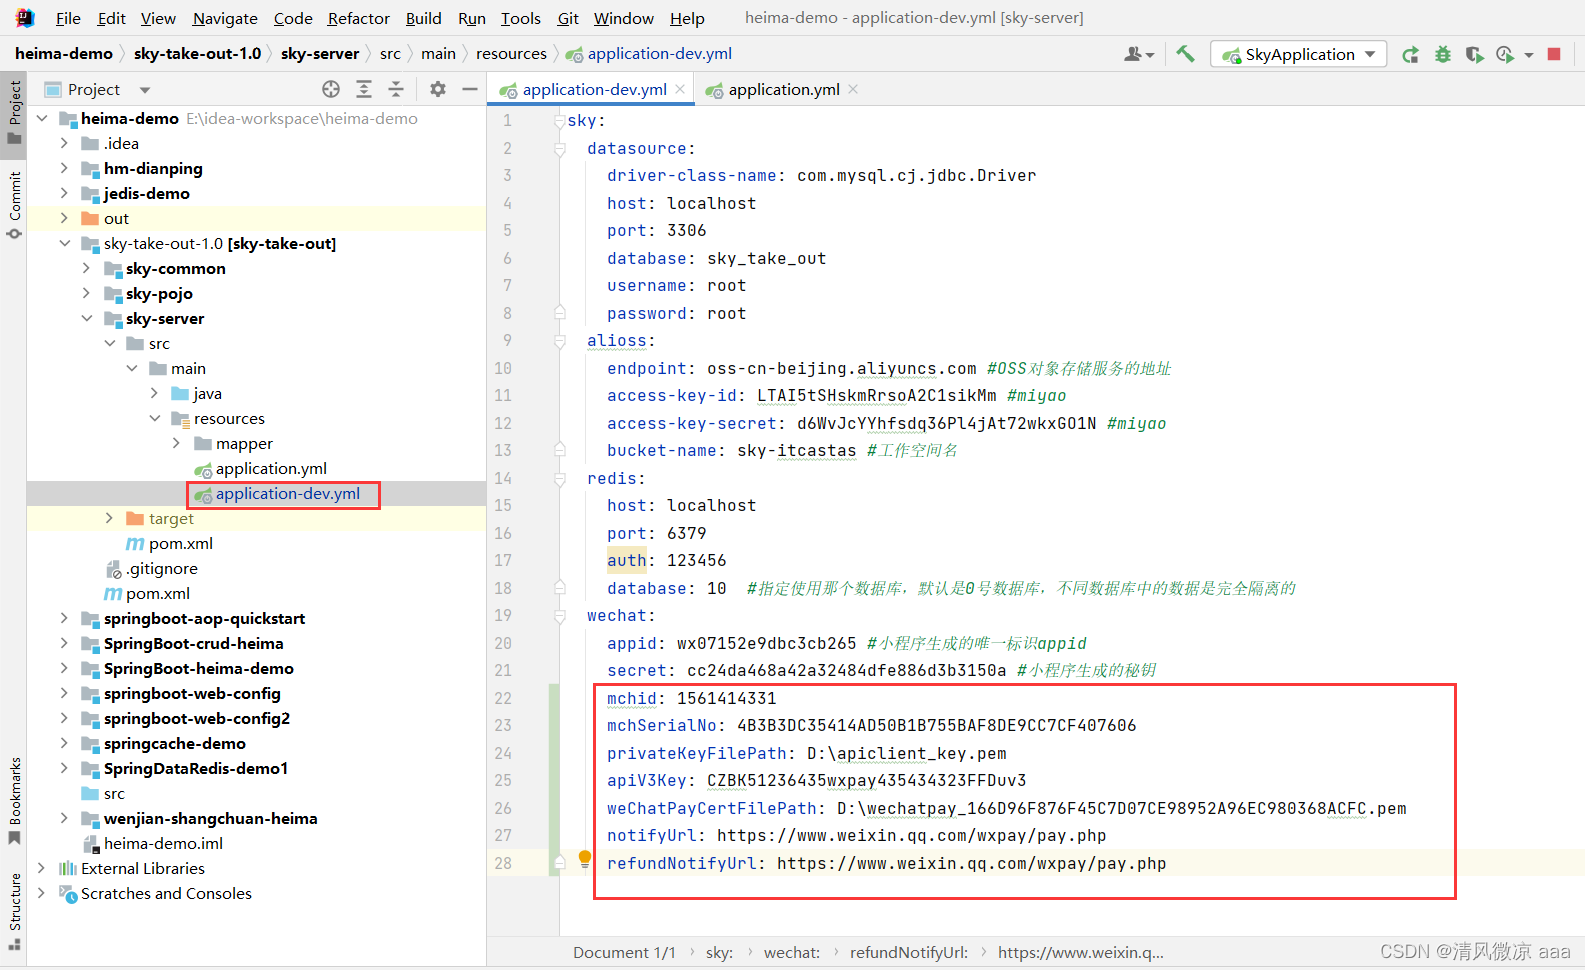Close the application-dev.yml tab
The image size is (1585, 970).
point(680,89)
